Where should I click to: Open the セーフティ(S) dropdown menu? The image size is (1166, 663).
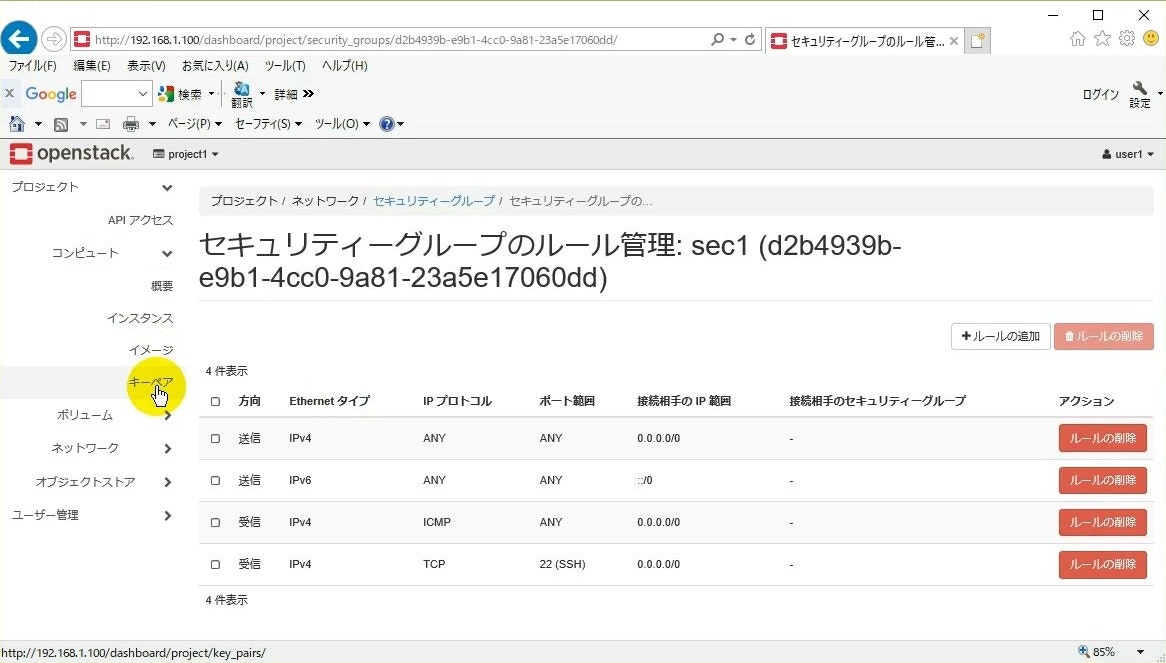(268, 124)
